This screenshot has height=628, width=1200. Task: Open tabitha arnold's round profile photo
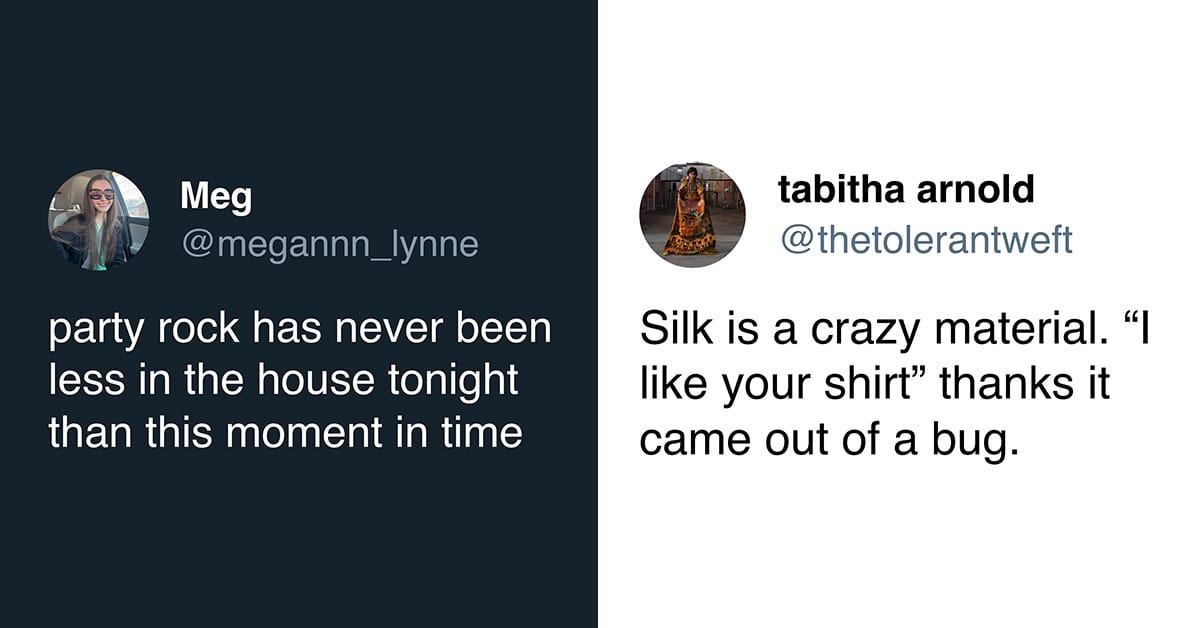[692, 215]
